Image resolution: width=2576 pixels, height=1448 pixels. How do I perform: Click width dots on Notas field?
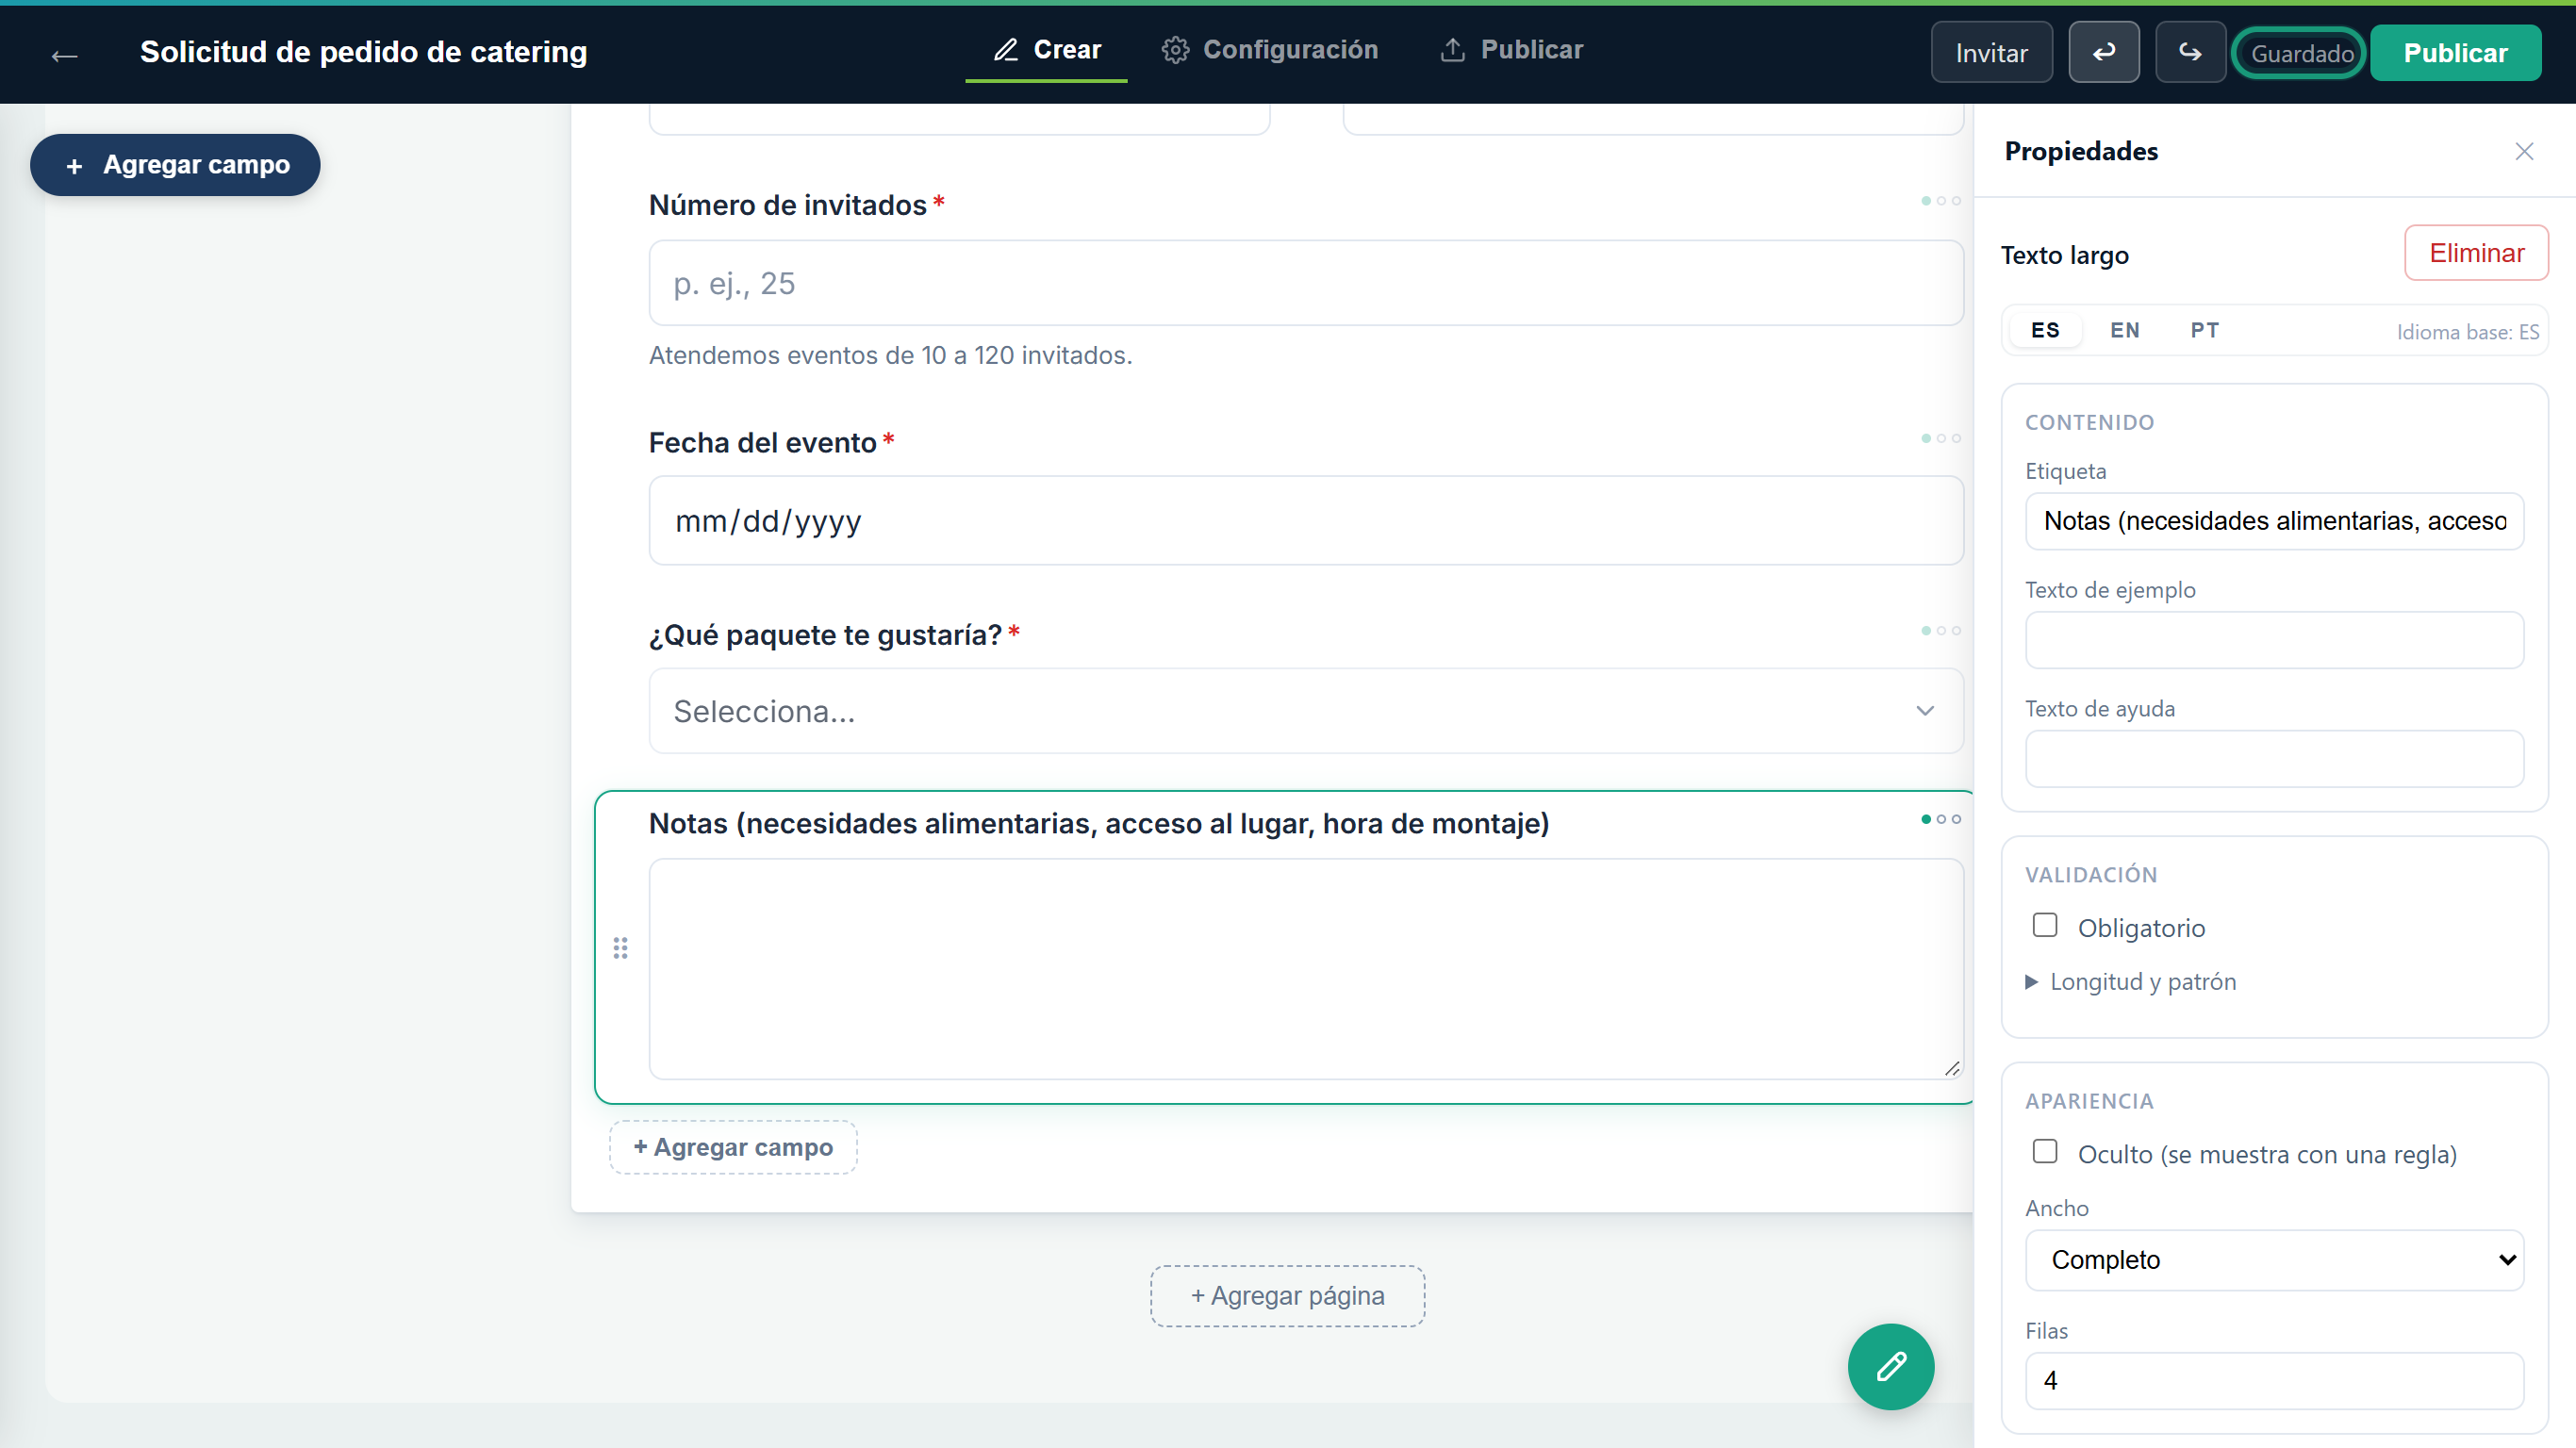click(x=1940, y=819)
